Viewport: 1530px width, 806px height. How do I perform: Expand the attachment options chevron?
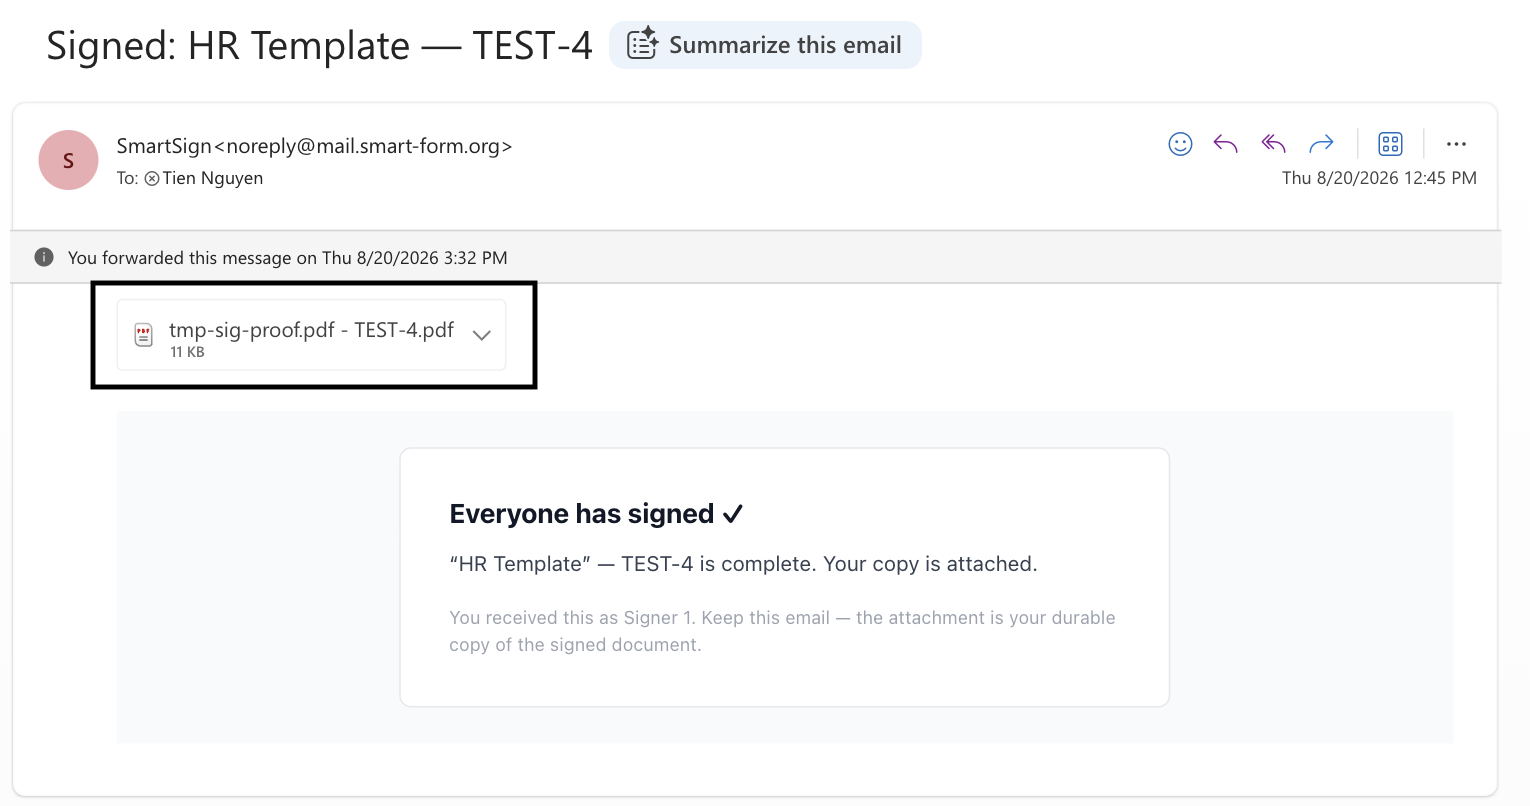(482, 335)
